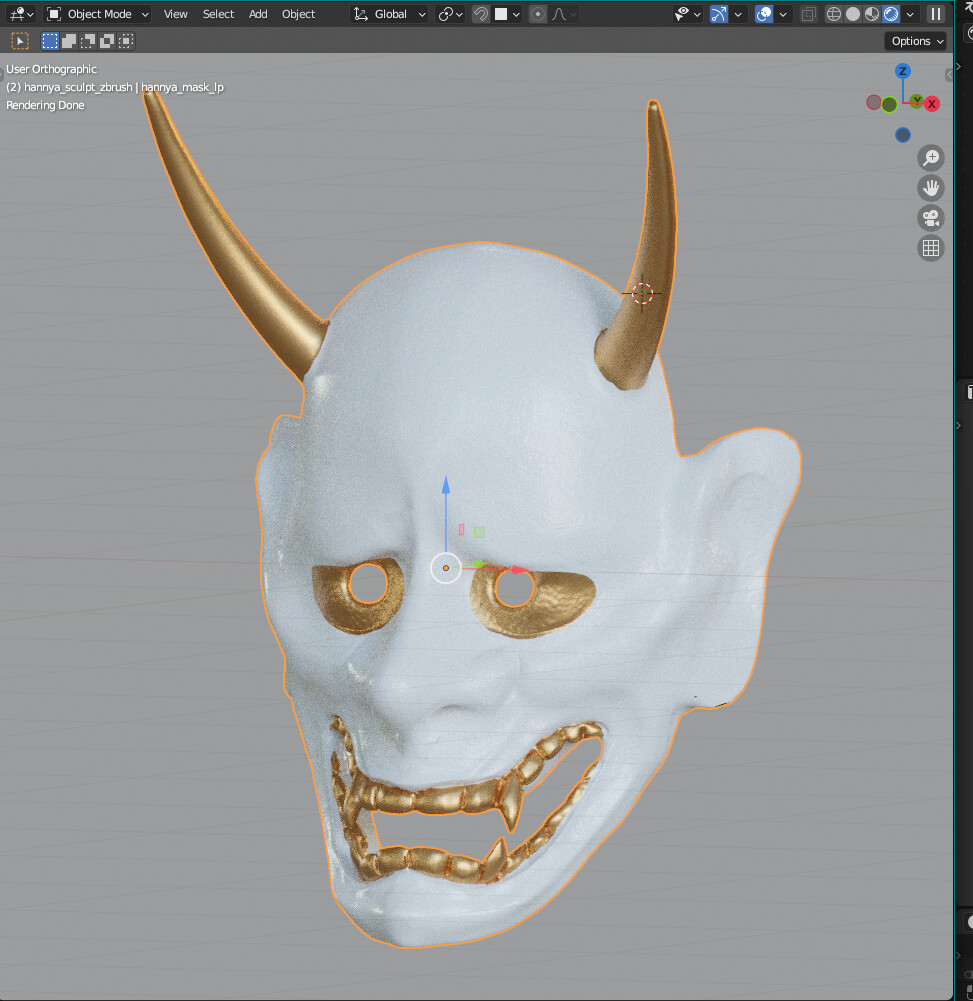973x1001 pixels.
Task: Choose the subtract selection mode
Action: [87, 41]
